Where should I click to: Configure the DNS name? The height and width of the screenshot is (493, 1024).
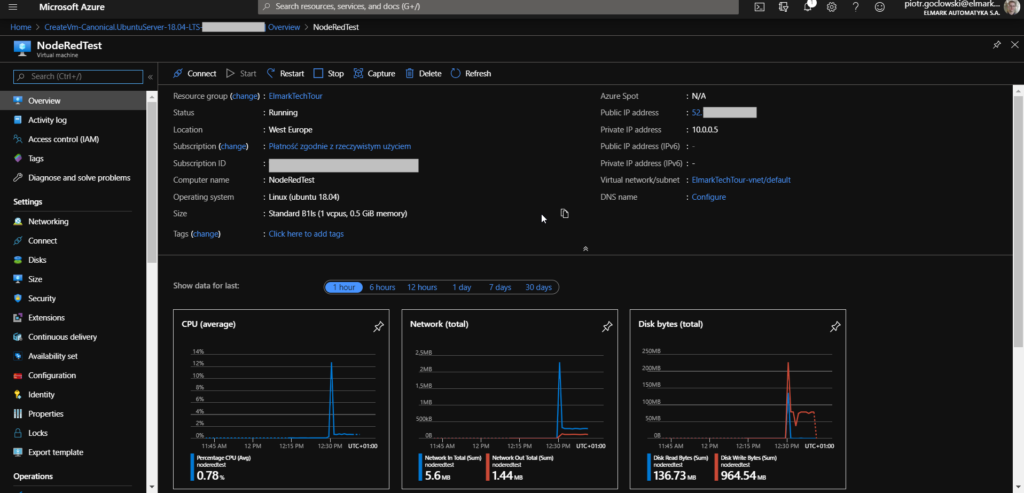709,197
